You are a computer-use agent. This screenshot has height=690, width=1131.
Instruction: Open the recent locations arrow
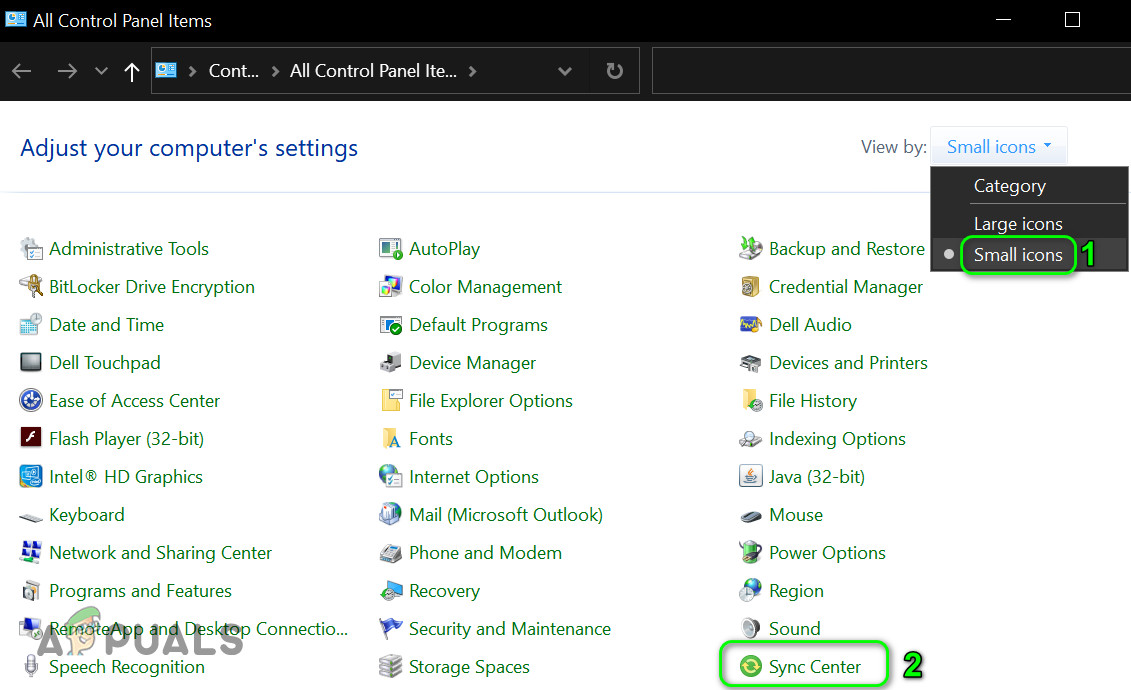click(101, 71)
